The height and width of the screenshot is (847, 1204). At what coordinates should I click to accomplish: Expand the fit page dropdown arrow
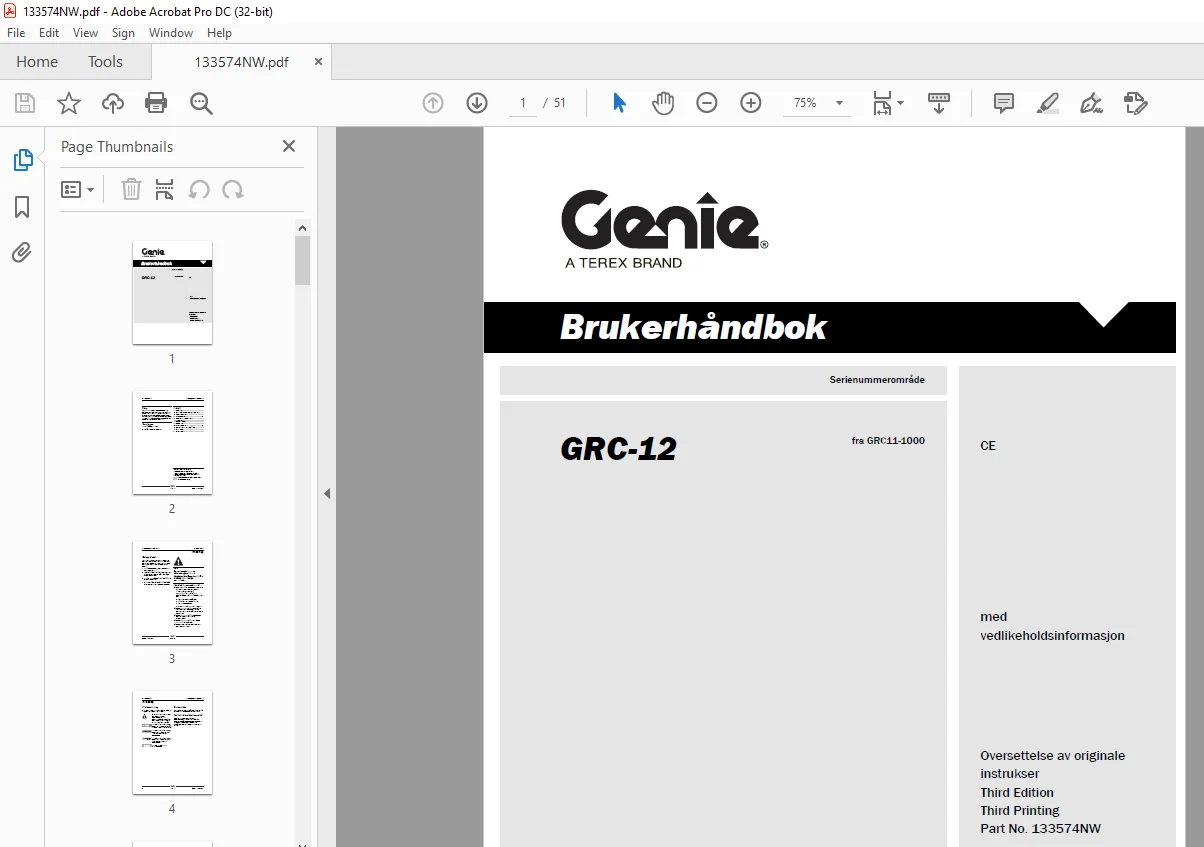pos(900,103)
